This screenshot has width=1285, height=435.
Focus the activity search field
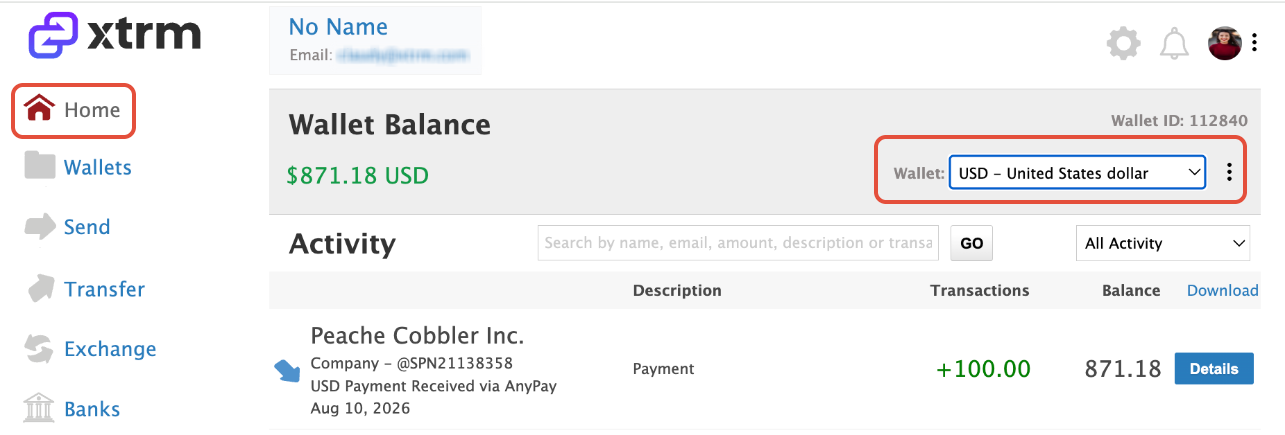(x=738, y=243)
